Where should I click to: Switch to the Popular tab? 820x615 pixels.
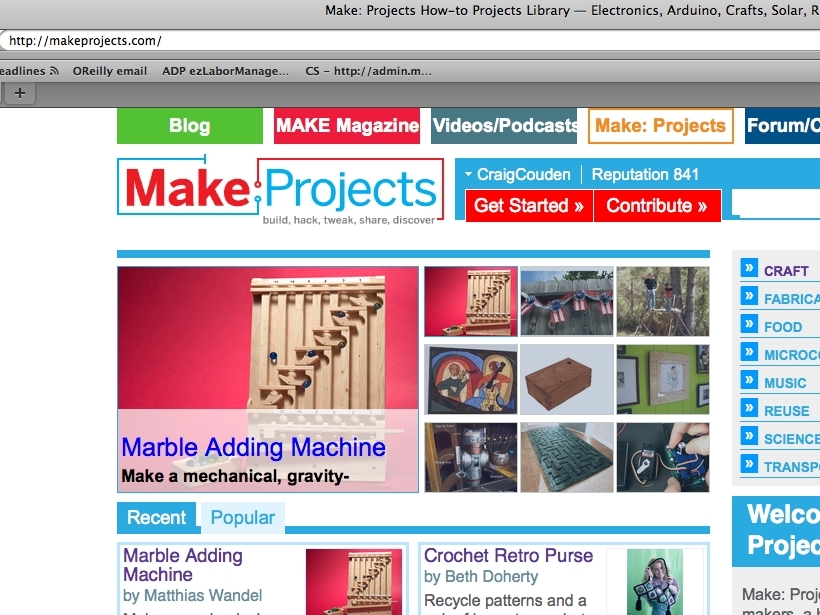(x=243, y=517)
